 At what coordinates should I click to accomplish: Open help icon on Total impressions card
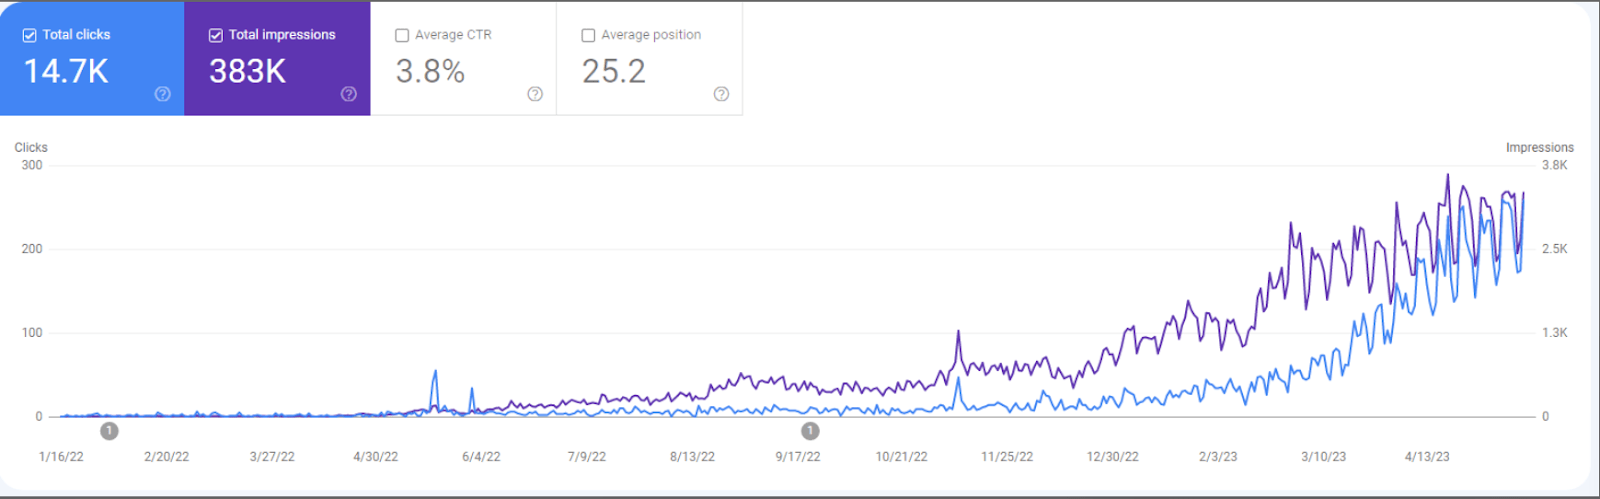(x=349, y=94)
